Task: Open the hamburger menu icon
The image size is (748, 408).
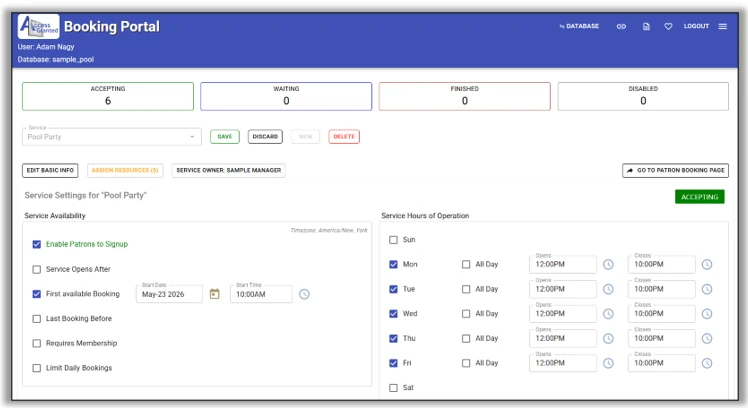Action: [x=722, y=26]
